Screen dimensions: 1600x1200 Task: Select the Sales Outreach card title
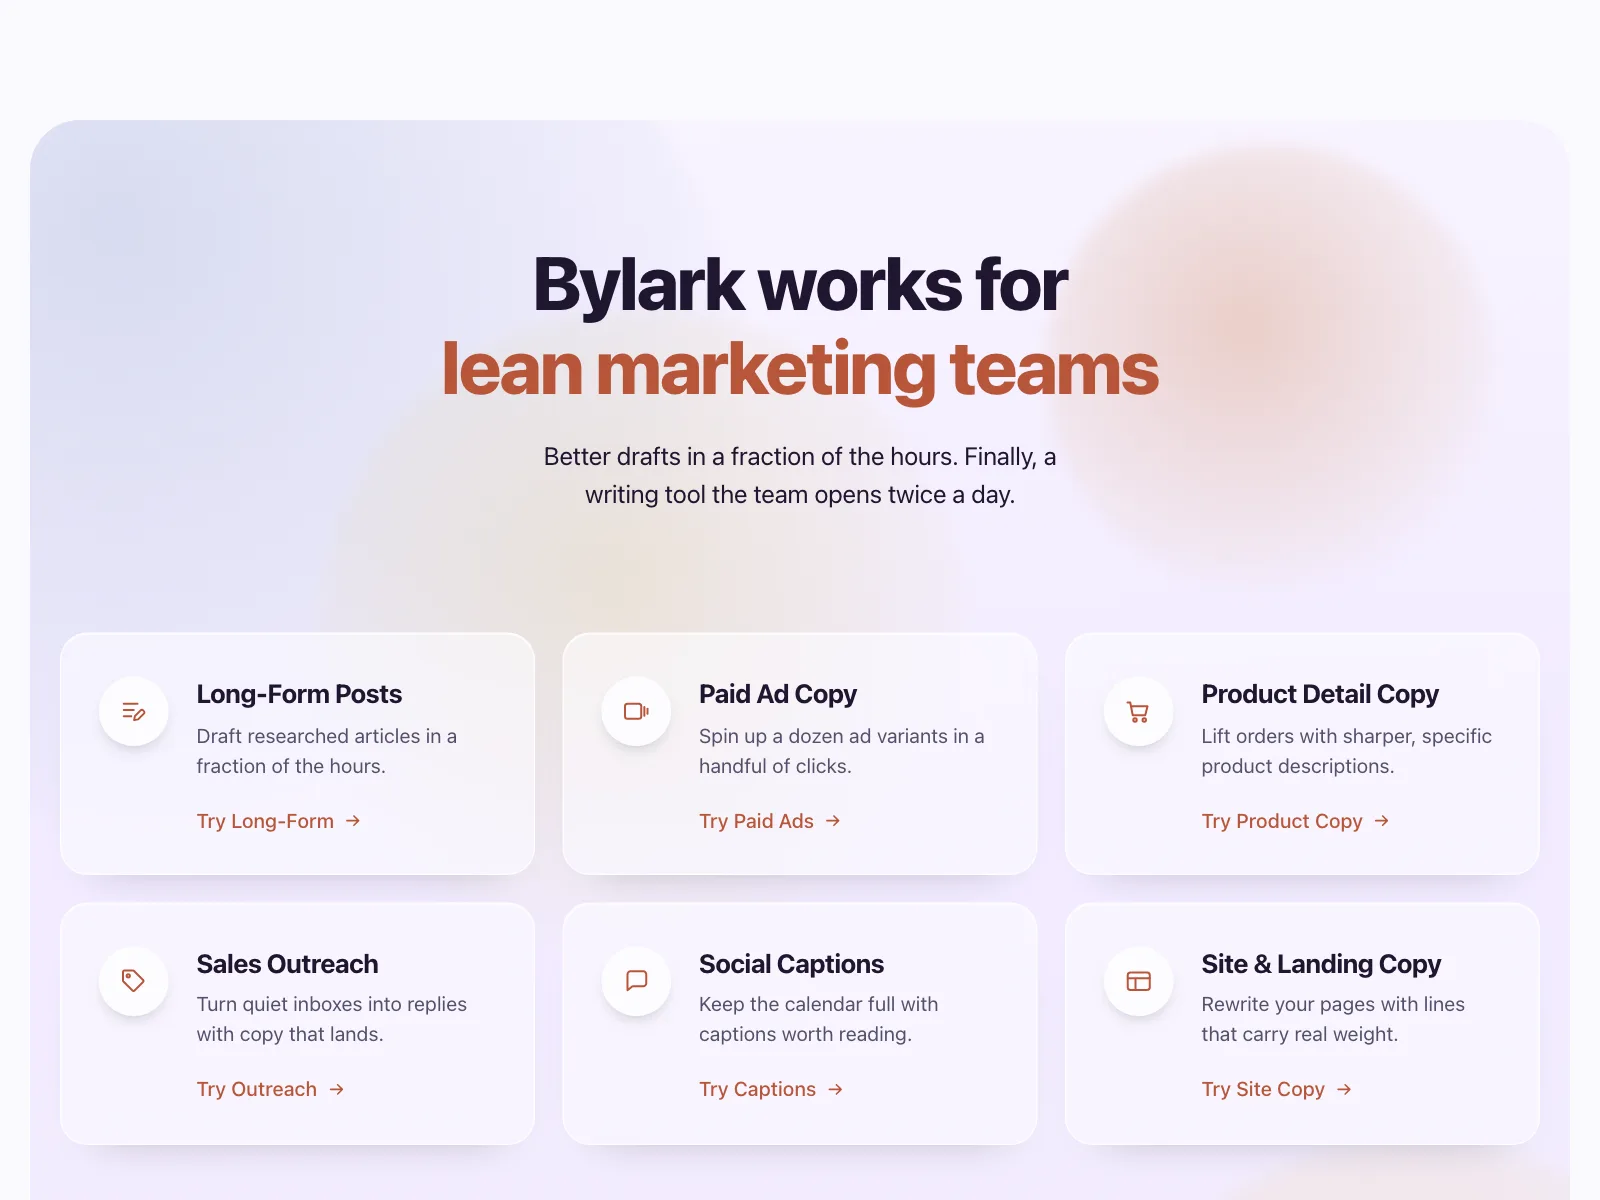coord(287,964)
